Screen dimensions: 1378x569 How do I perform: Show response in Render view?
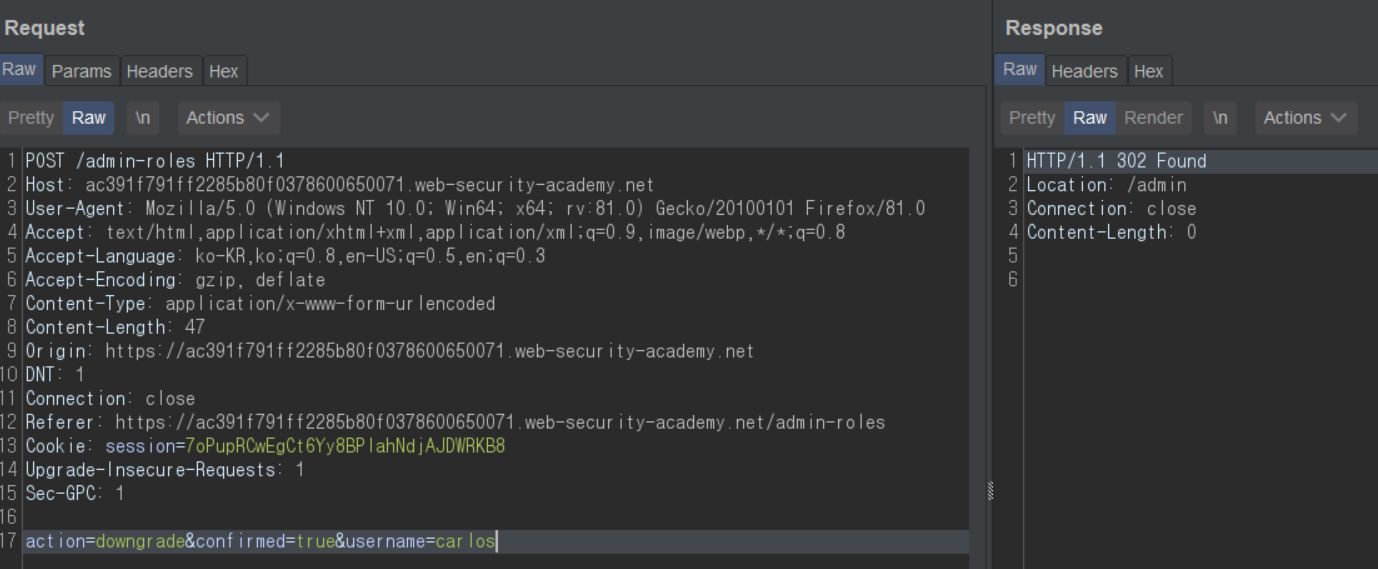tap(1153, 118)
